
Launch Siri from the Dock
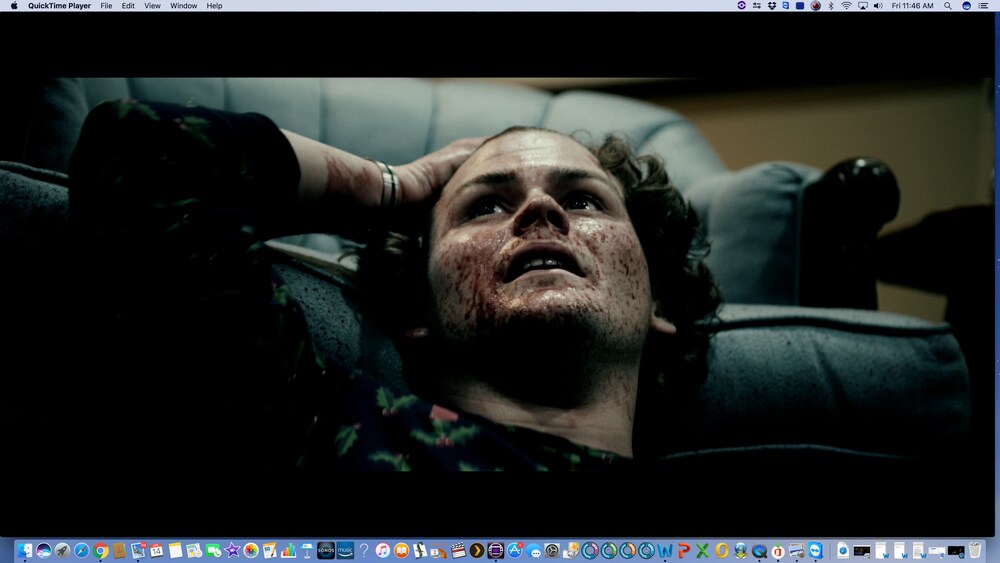point(43,550)
